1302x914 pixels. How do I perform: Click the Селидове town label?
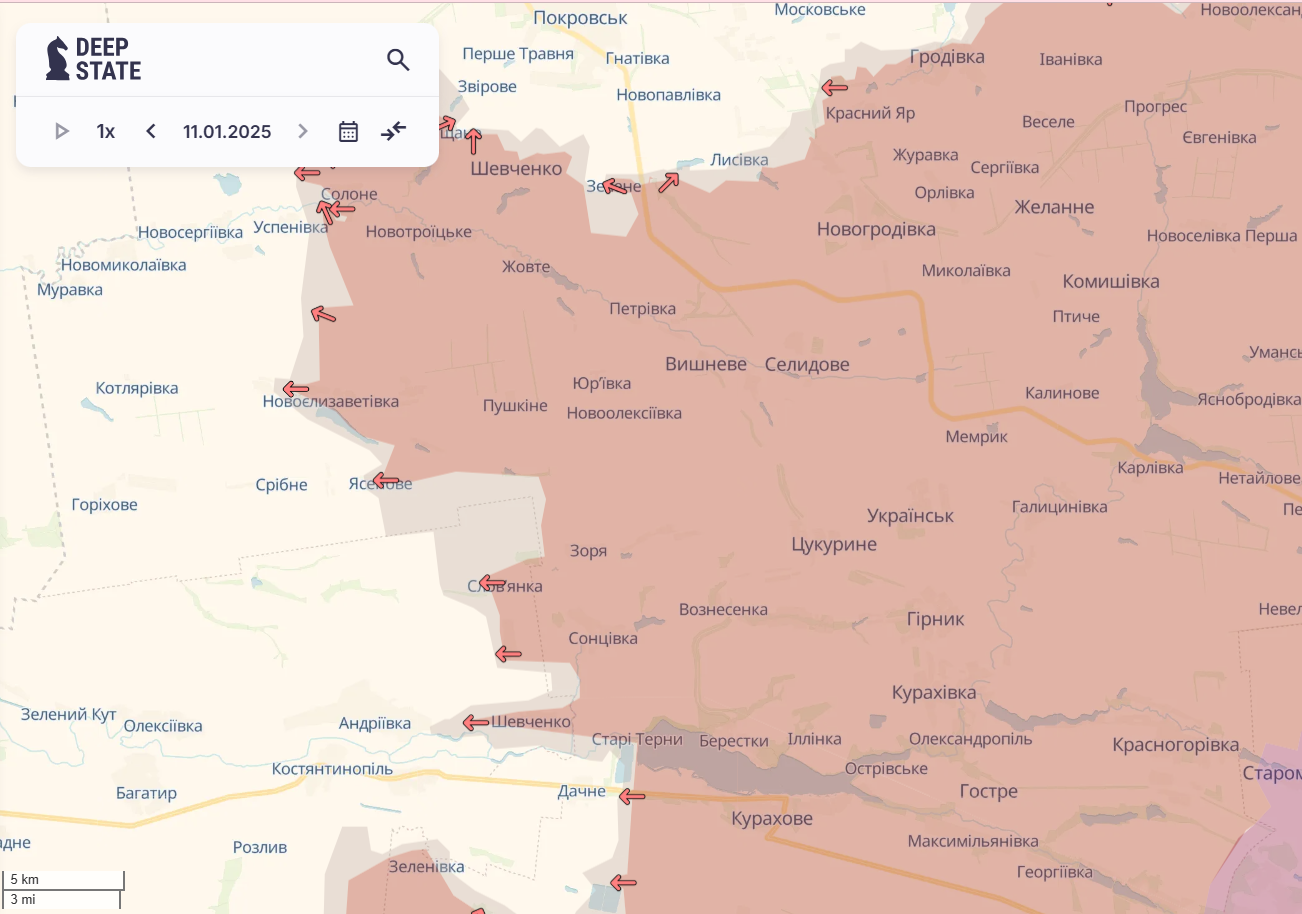coord(807,365)
